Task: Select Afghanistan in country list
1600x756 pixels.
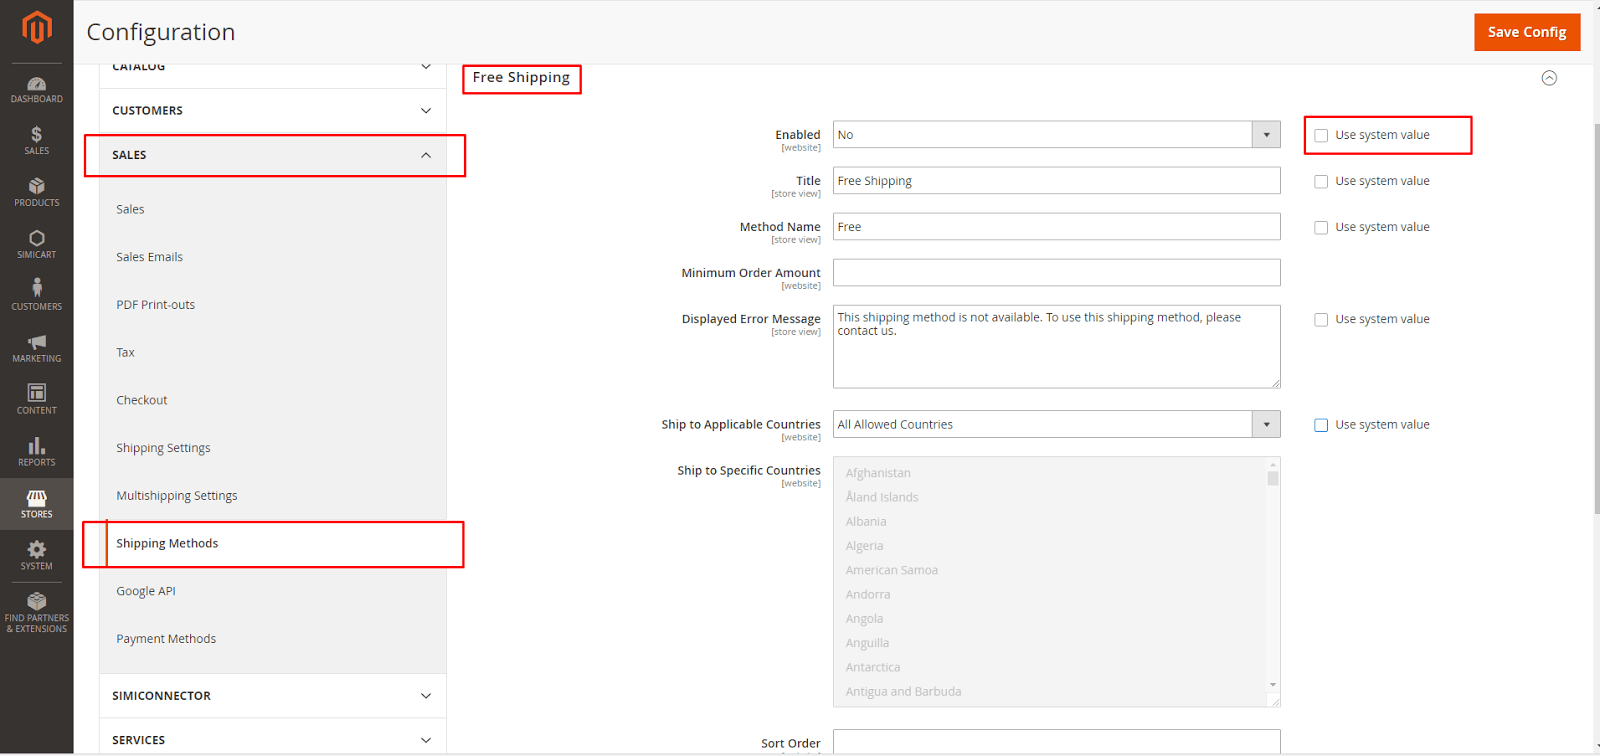Action: [x=878, y=473]
